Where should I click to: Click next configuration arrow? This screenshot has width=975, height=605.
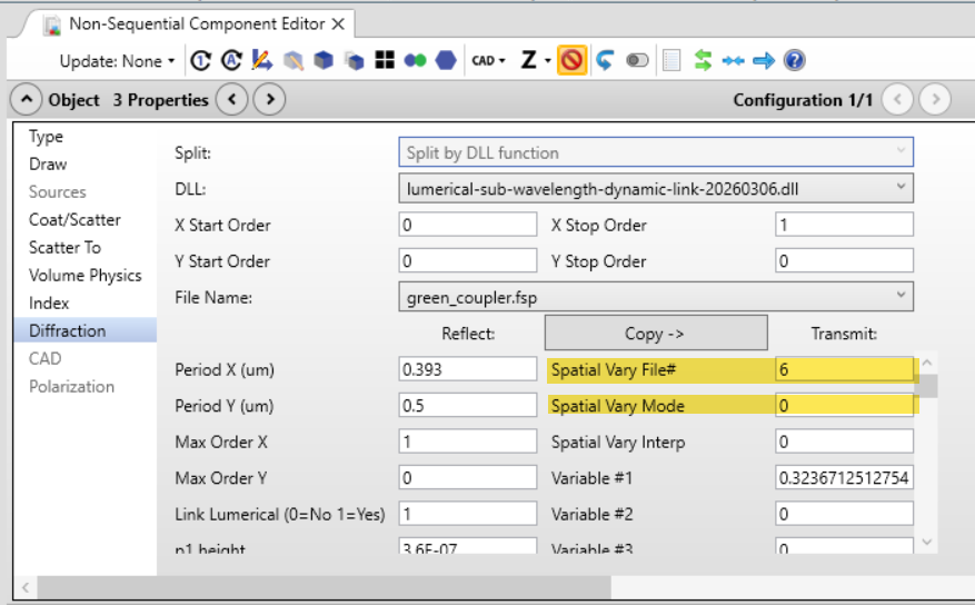tap(935, 99)
